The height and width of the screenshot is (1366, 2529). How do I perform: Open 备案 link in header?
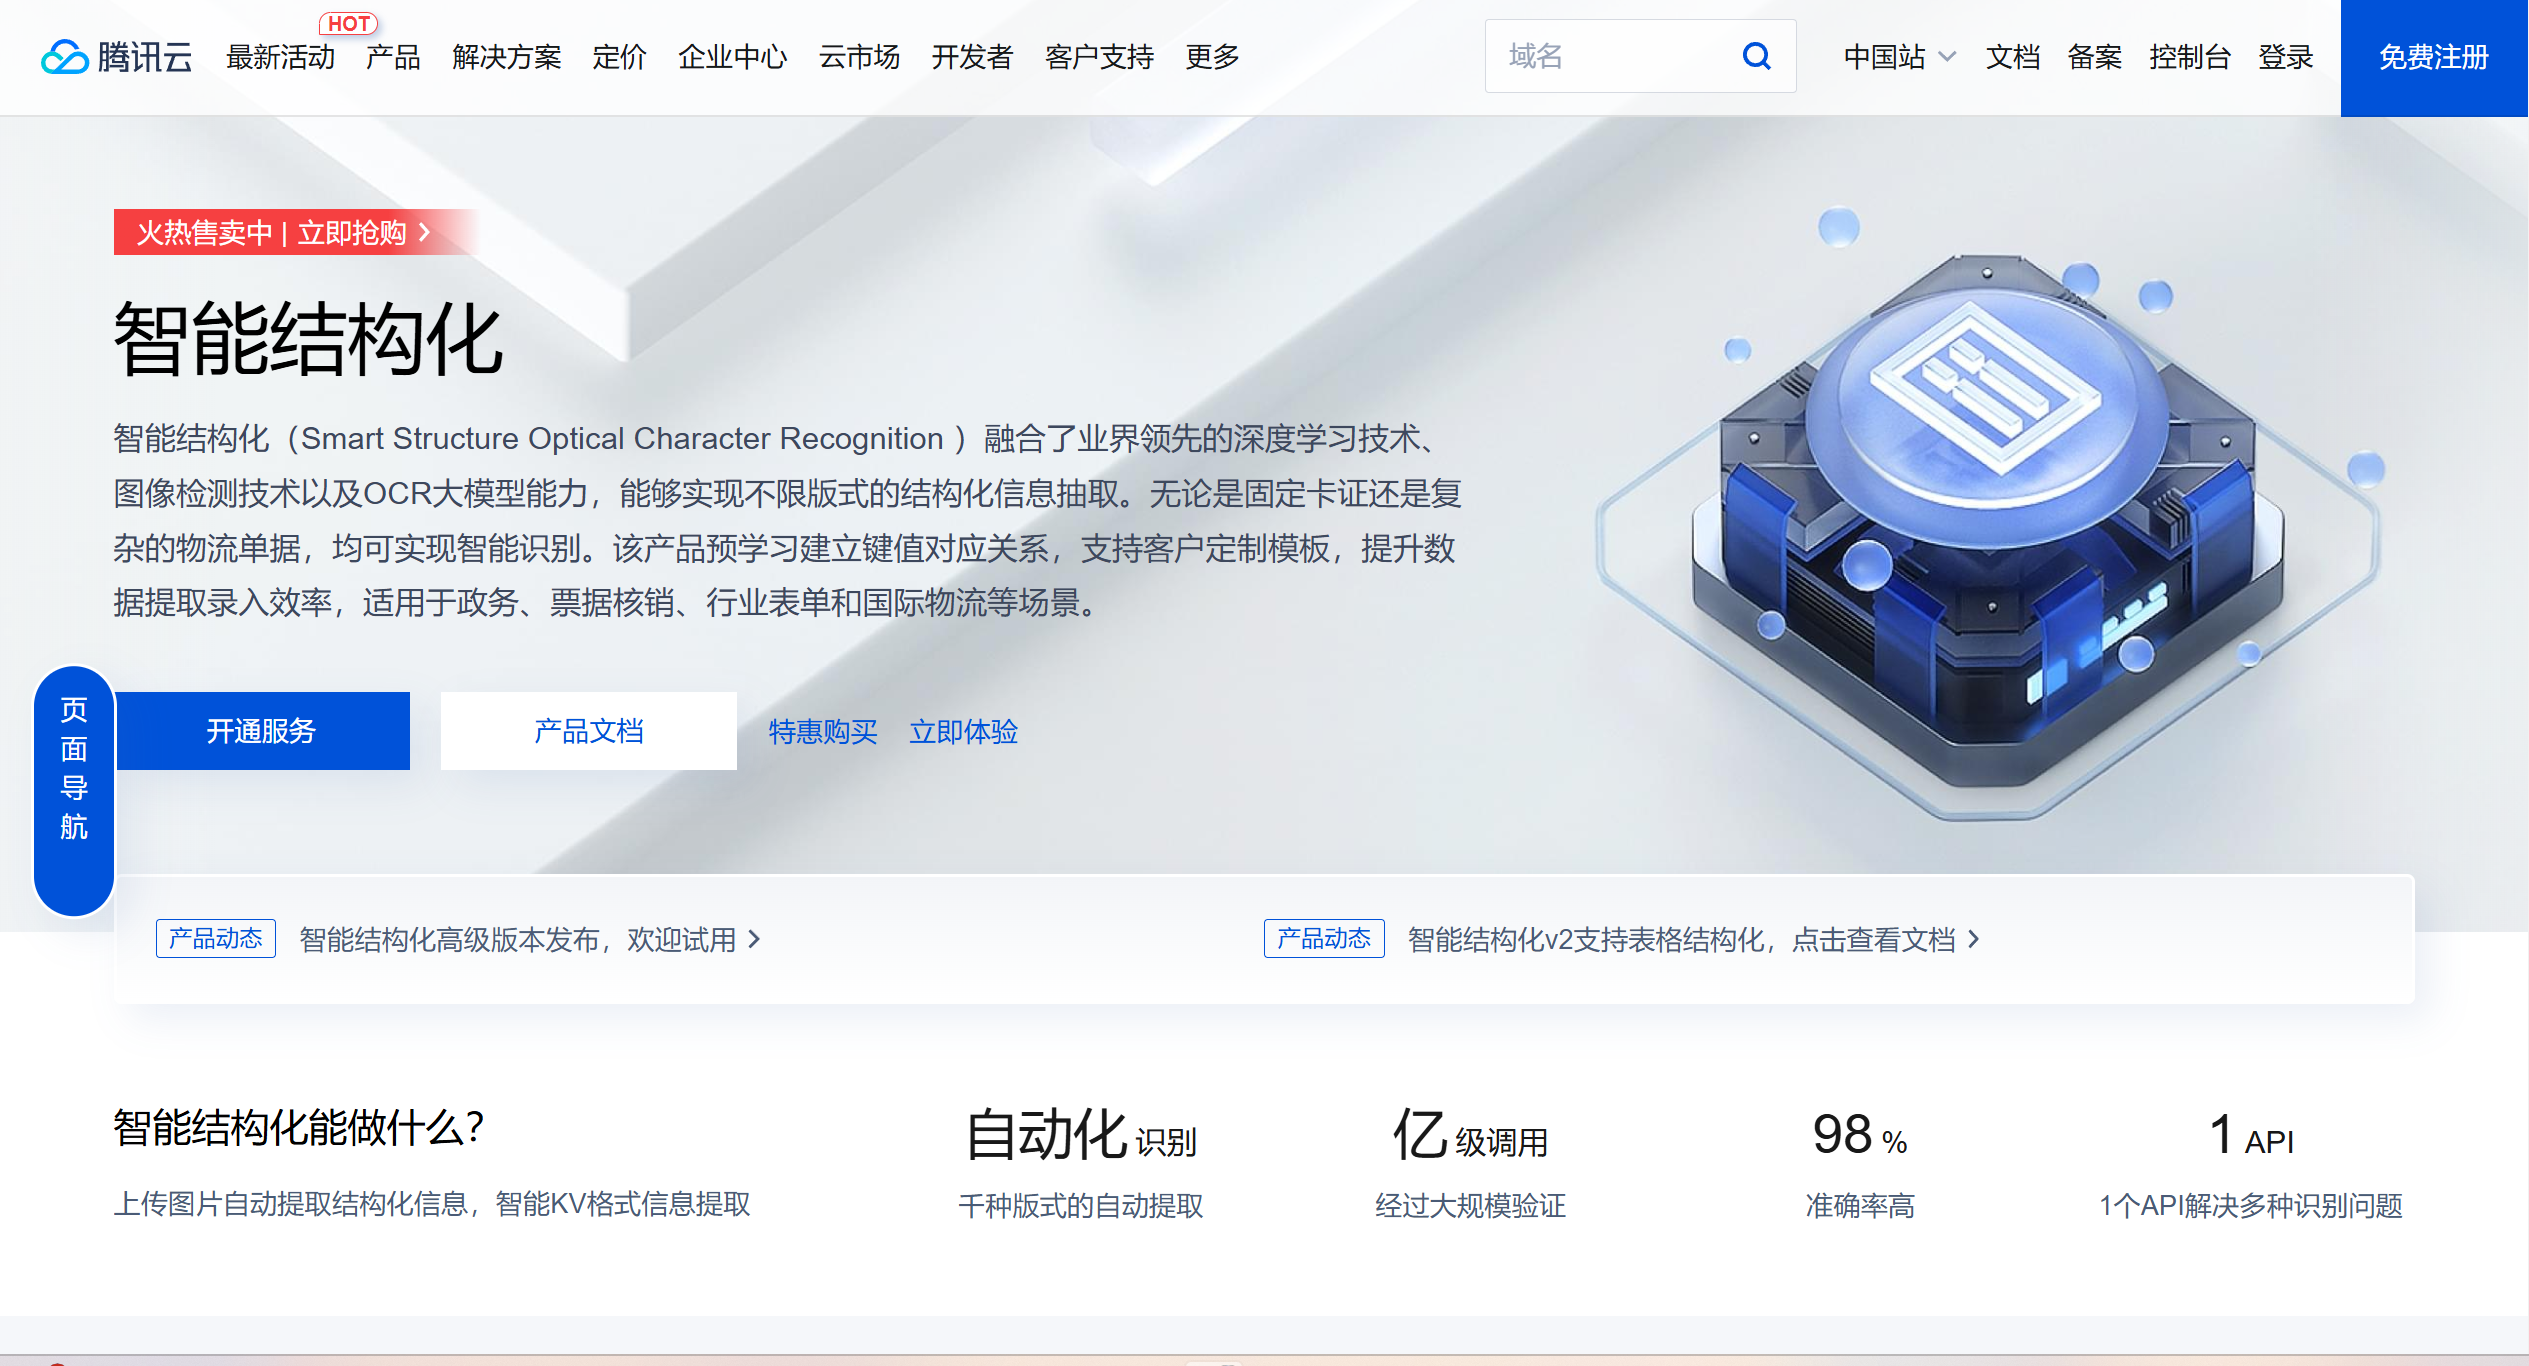(2094, 57)
